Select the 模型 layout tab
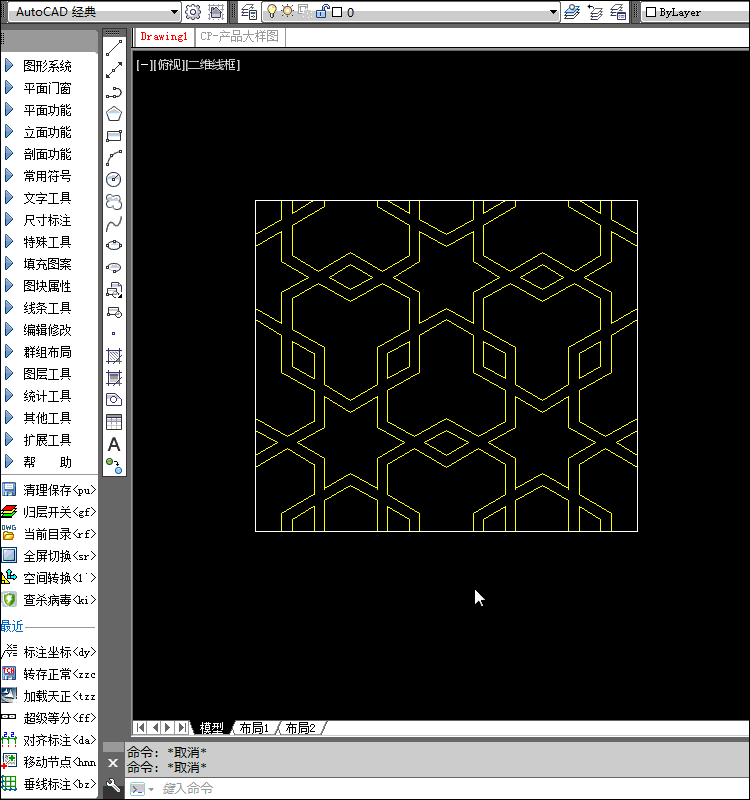Screen dimensions: 750x800 click(211, 728)
